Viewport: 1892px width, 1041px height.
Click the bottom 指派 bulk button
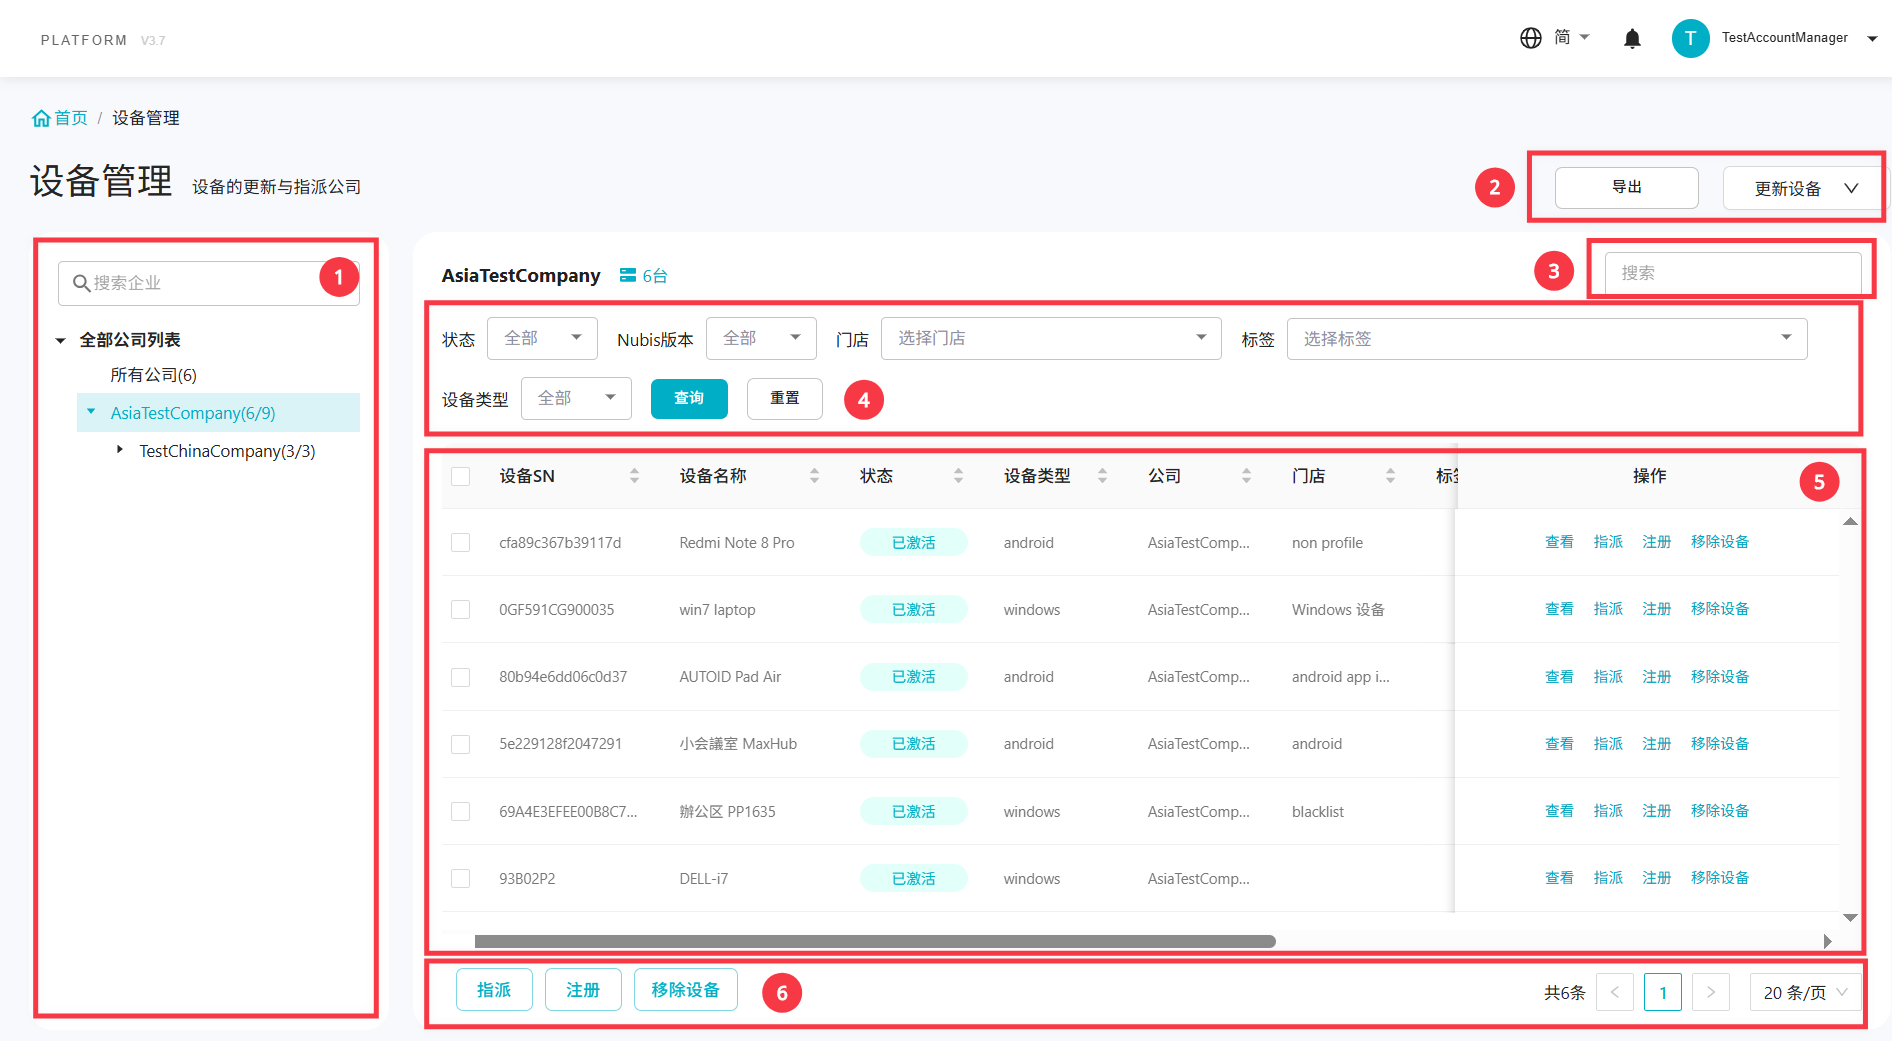pyautogui.click(x=494, y=990)
